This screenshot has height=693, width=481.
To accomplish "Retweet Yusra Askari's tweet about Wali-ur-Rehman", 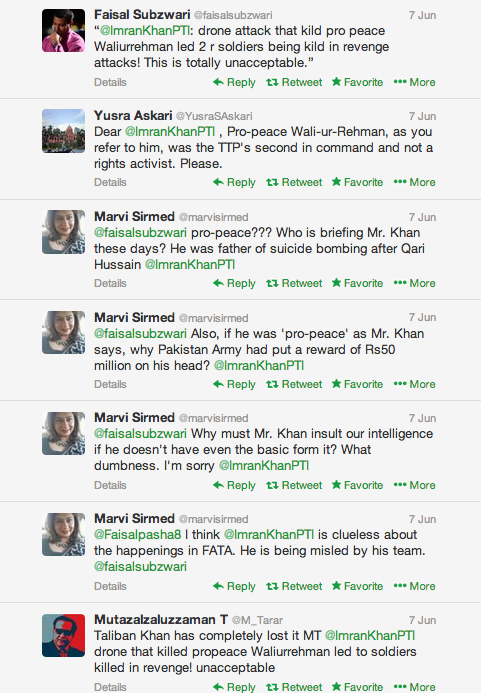I will coord(294,182).
